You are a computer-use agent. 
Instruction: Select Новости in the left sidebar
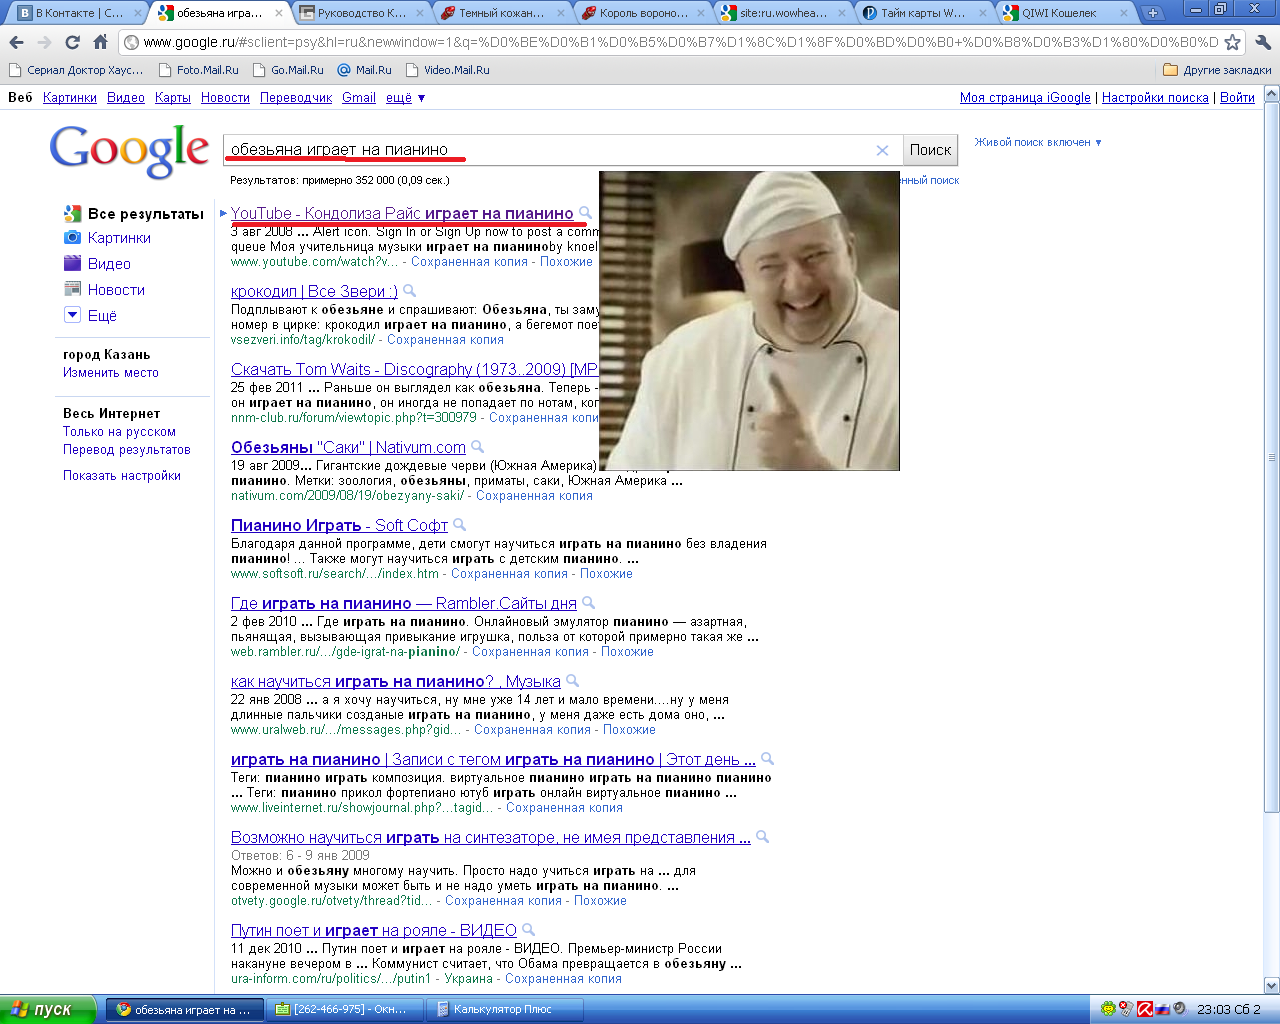(x=116, y=290)
